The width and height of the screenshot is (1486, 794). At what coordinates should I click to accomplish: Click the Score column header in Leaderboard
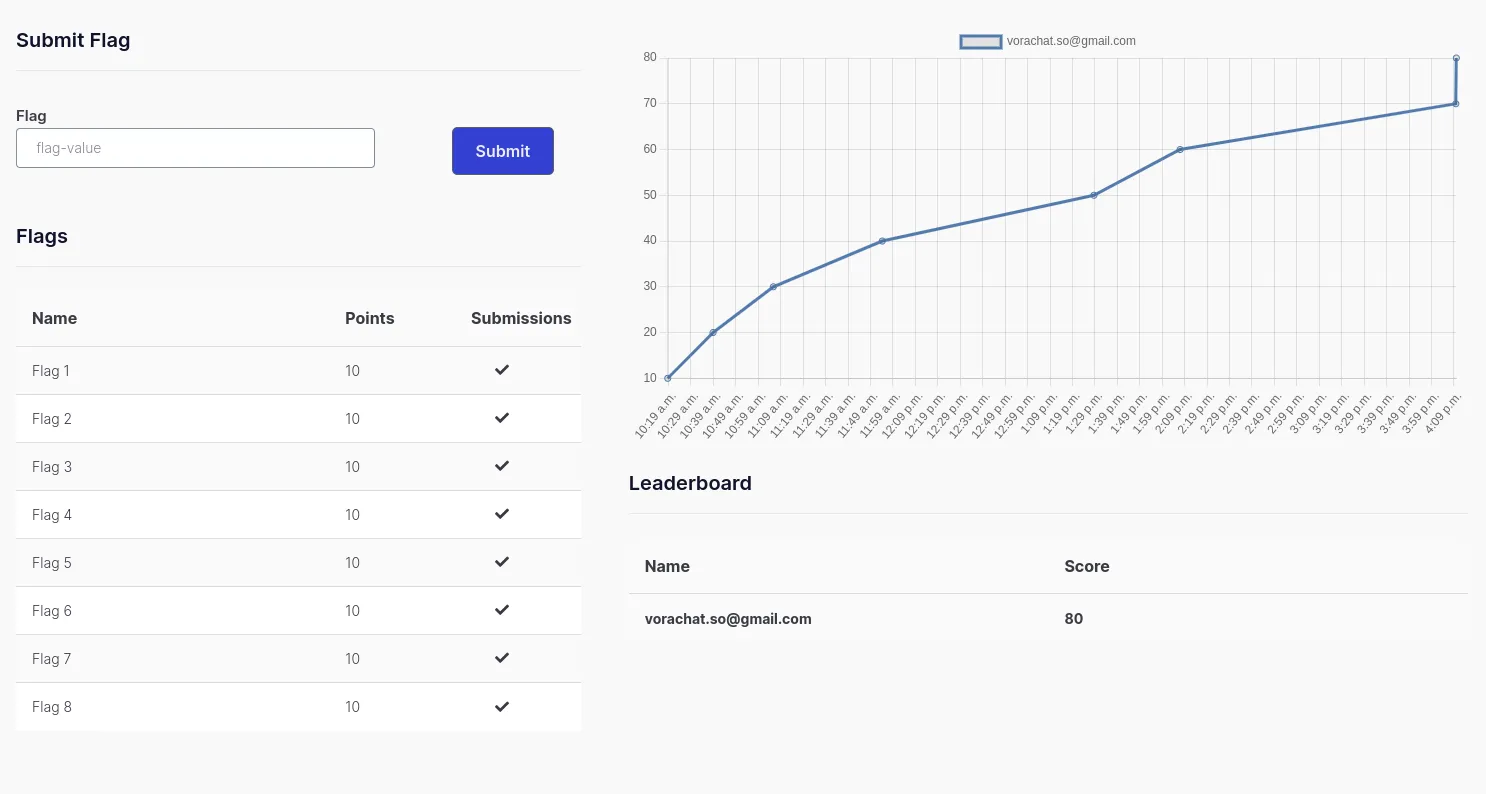[1086, 566]
